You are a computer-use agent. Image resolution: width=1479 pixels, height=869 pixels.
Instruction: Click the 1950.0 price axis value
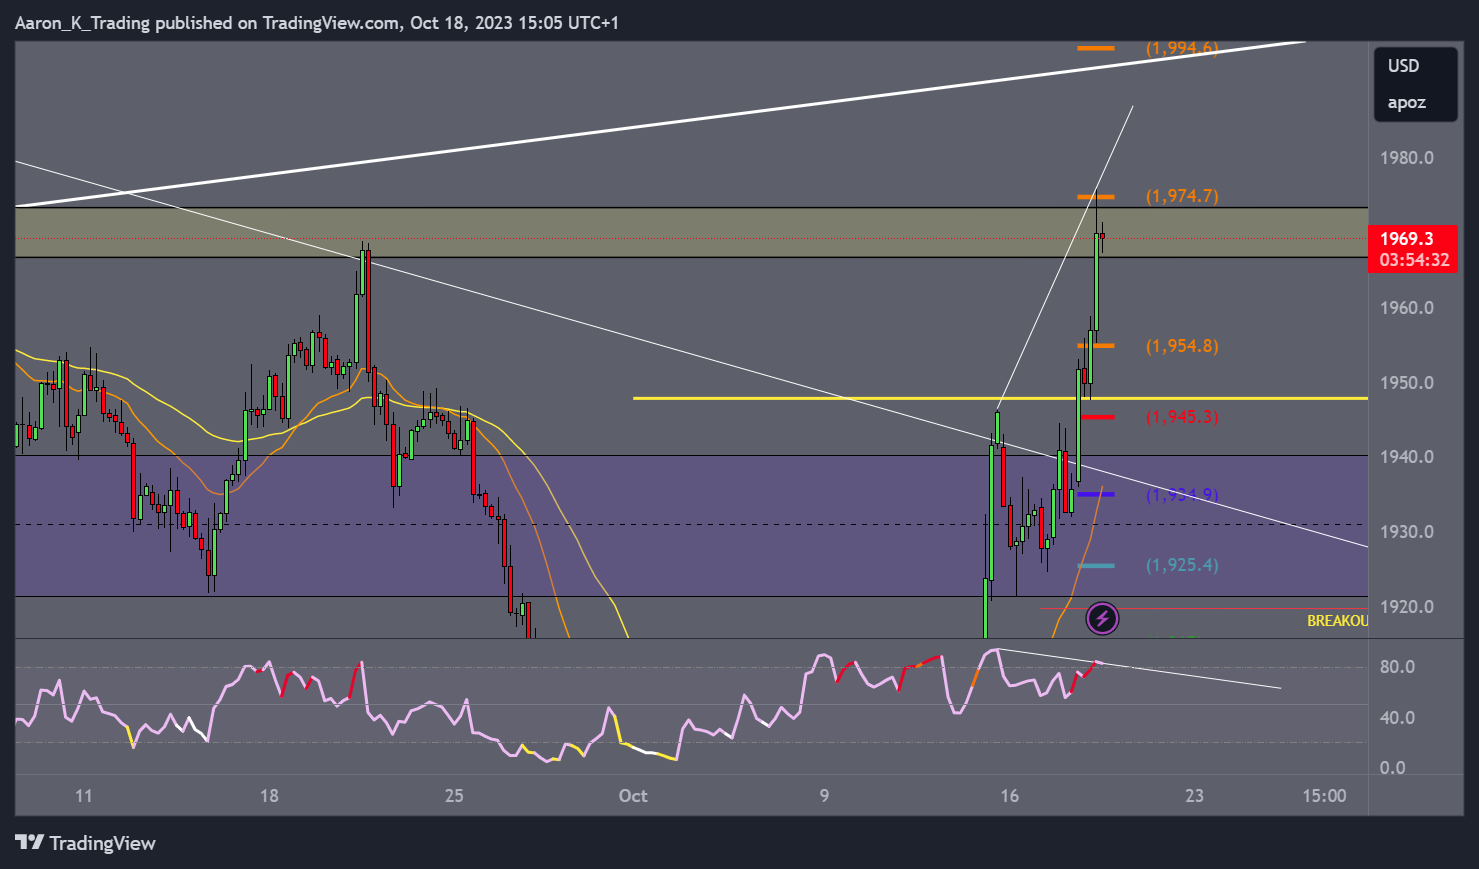1406,383
